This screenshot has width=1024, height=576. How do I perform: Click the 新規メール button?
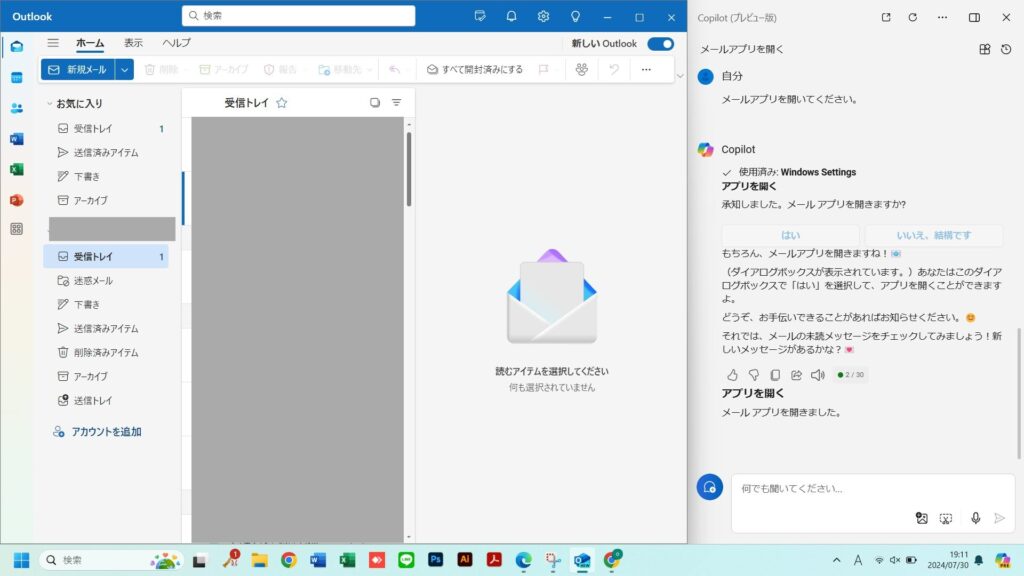pyautogui.click(x=77, y=69)
